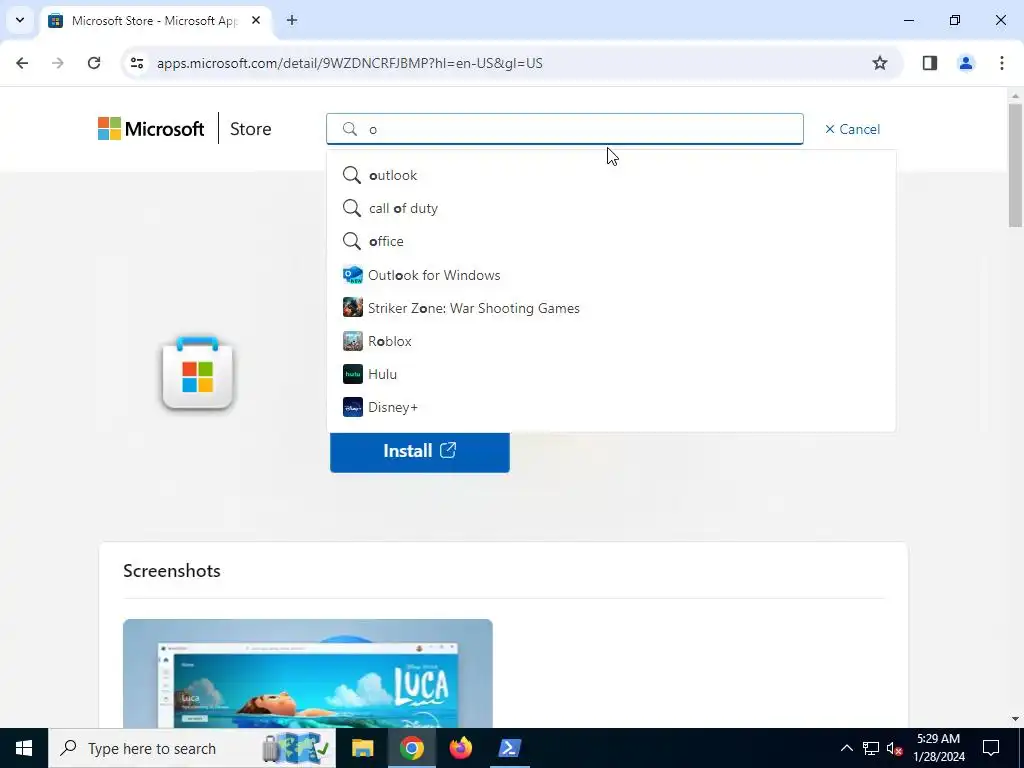The image size is (1024, 768).
Task: Click the address bar URL
Action: coord(349,63)
